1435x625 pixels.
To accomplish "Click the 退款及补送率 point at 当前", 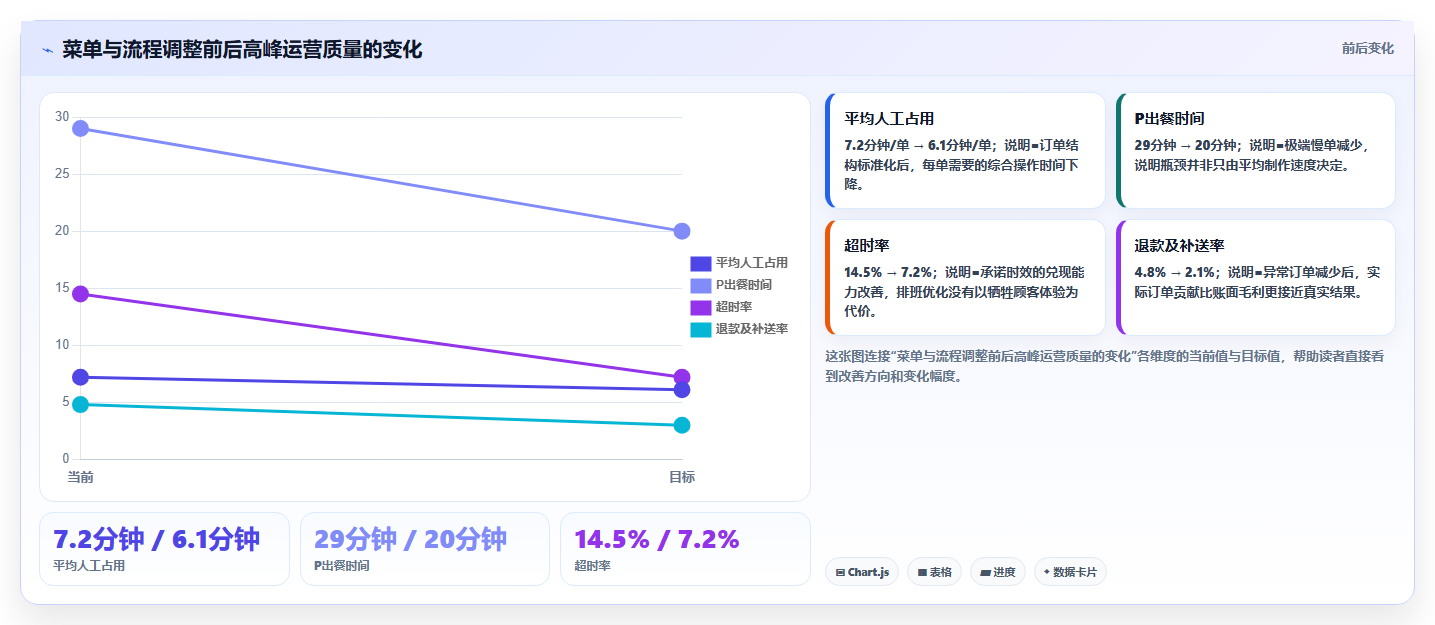I will (x=80, y=404).
